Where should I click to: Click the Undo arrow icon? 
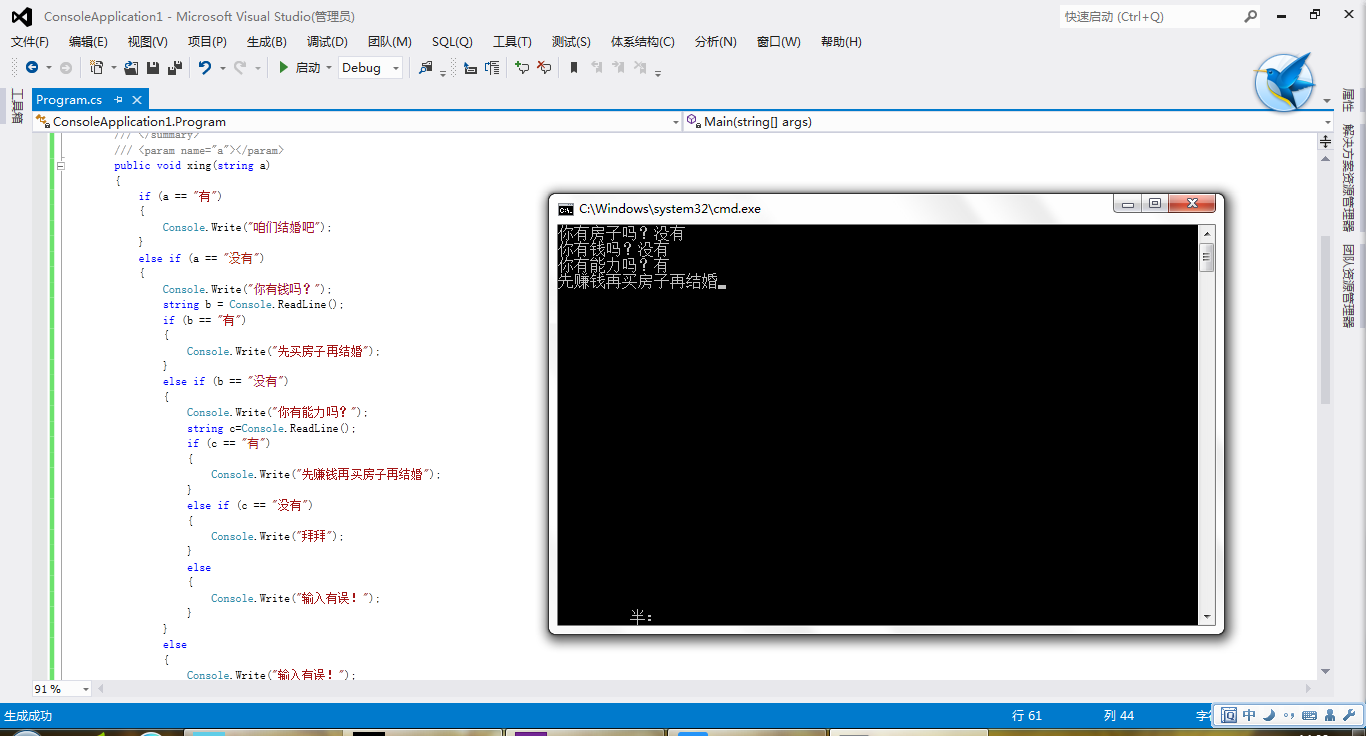[x=205, y=67]
